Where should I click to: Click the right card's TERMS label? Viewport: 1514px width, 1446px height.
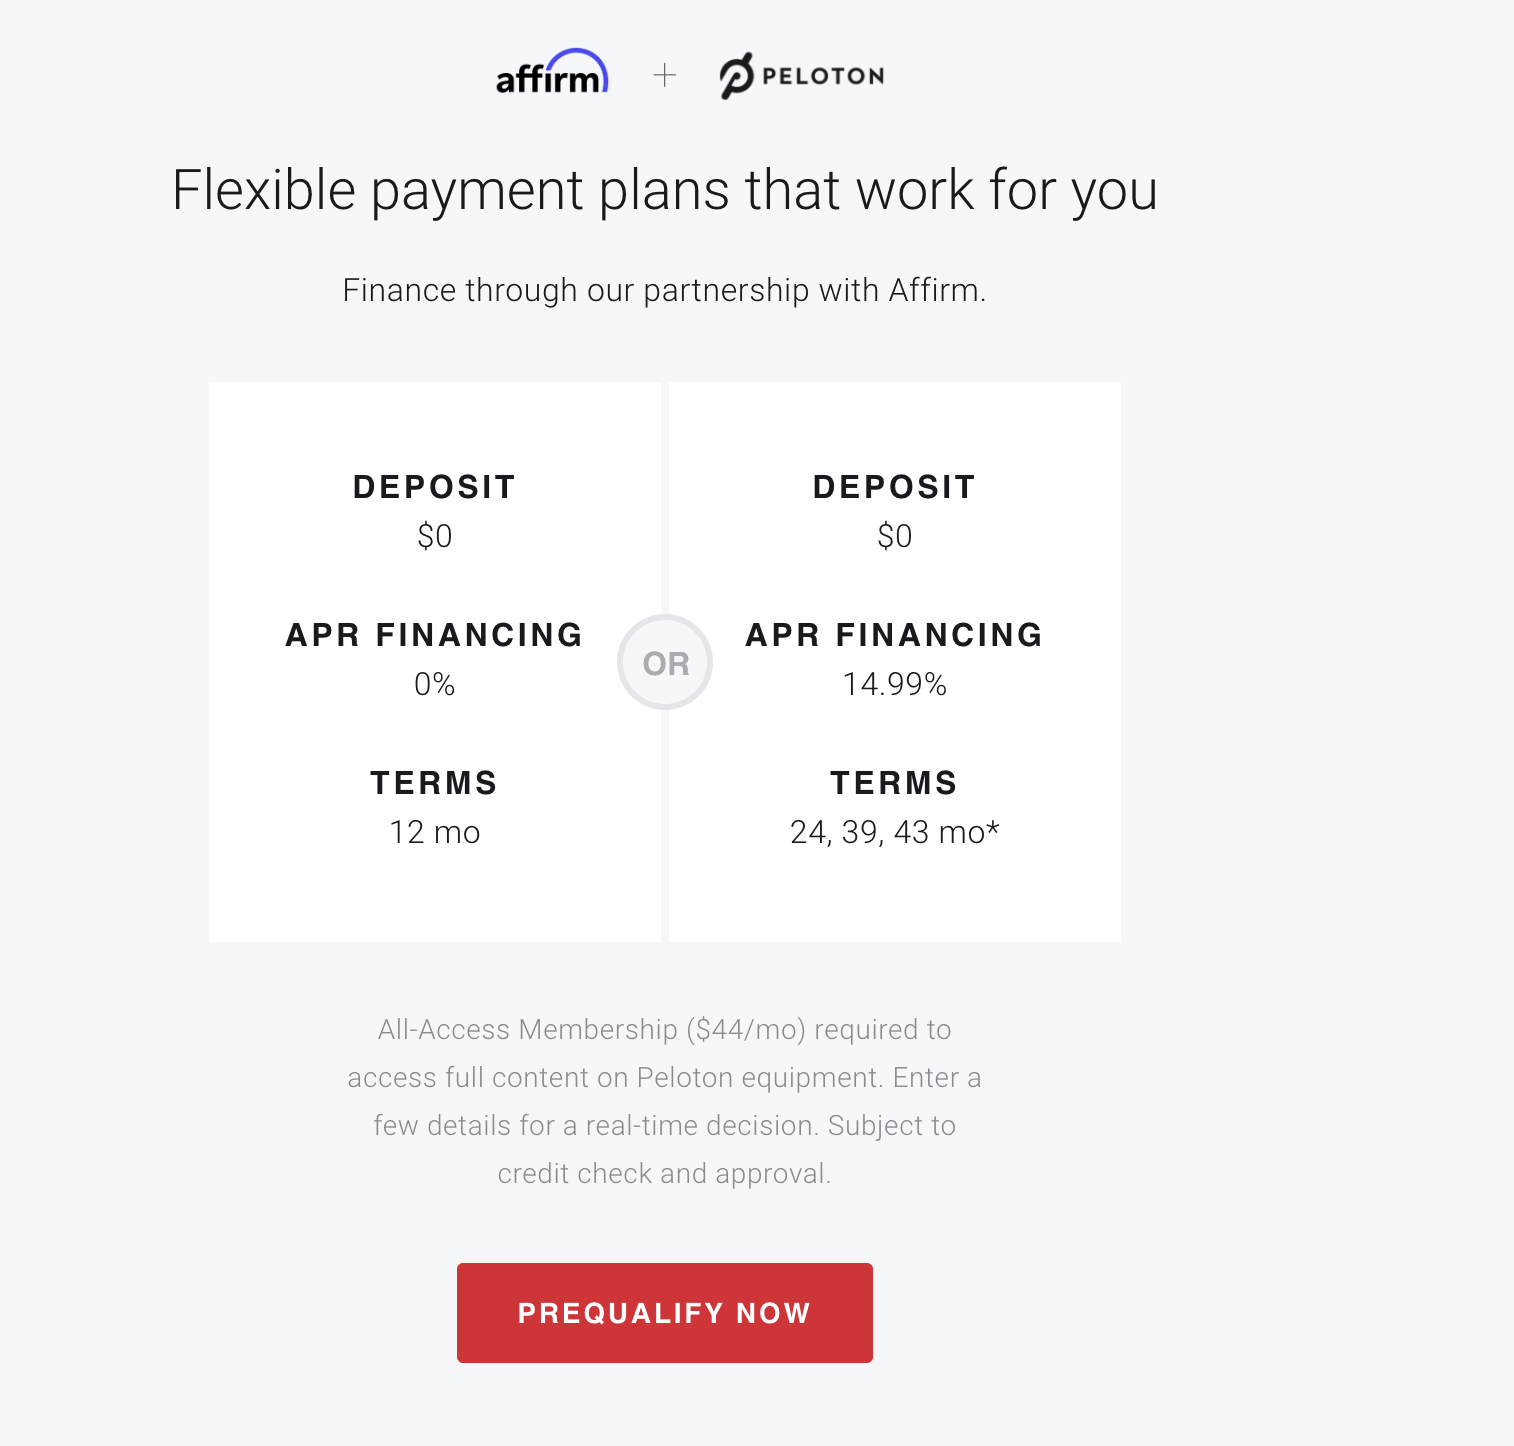[895, 783]
